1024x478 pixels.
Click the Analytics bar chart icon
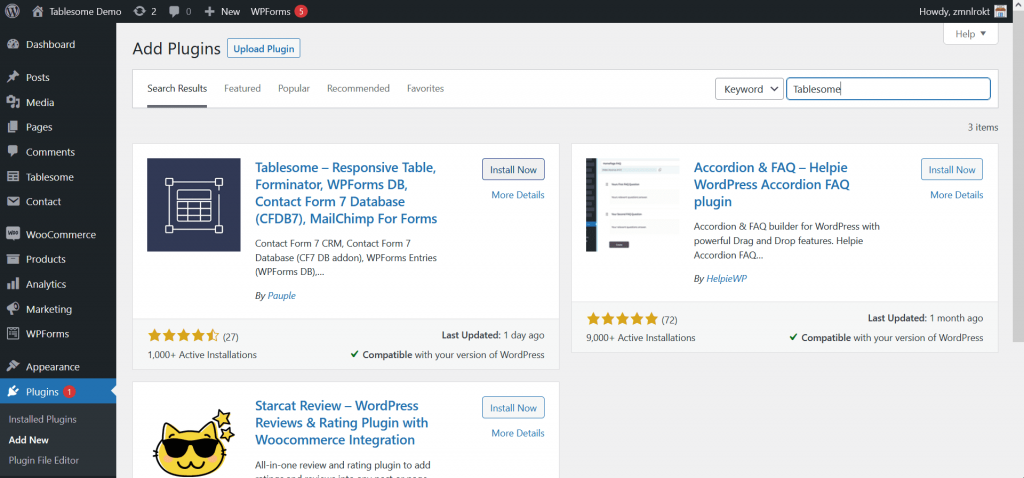(12, 283)
